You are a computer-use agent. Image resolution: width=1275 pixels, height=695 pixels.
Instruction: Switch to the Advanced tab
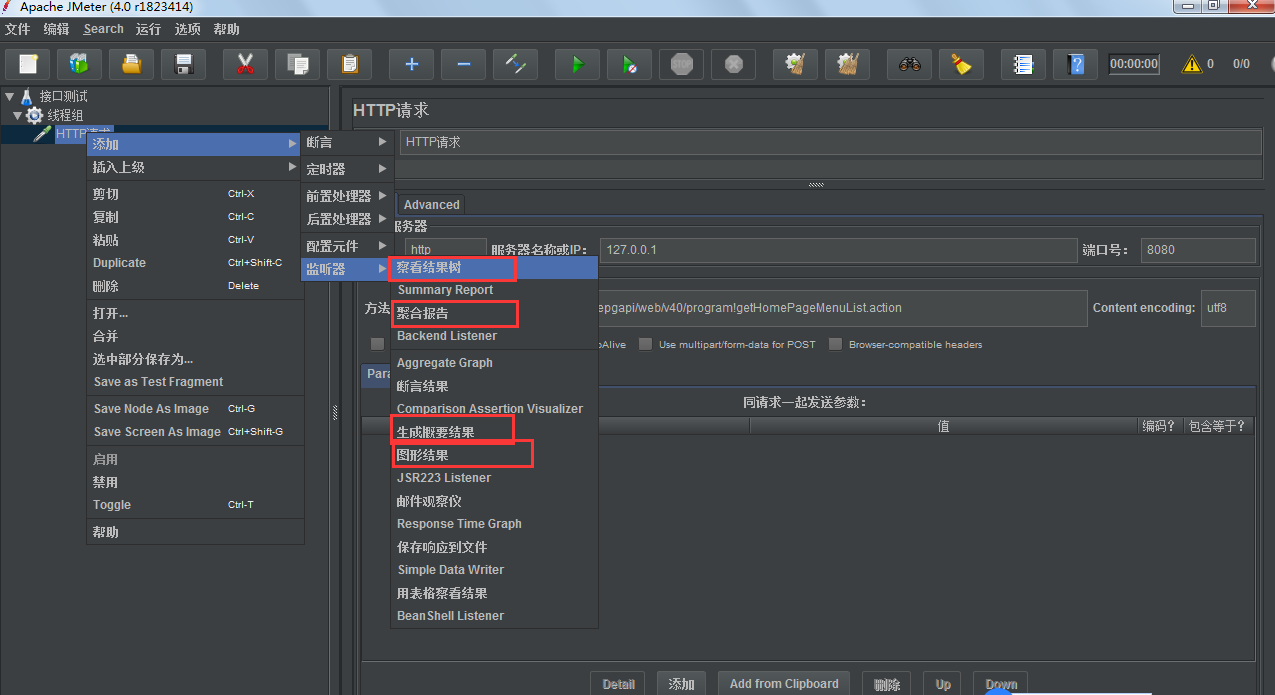click(x=432, y=204)
